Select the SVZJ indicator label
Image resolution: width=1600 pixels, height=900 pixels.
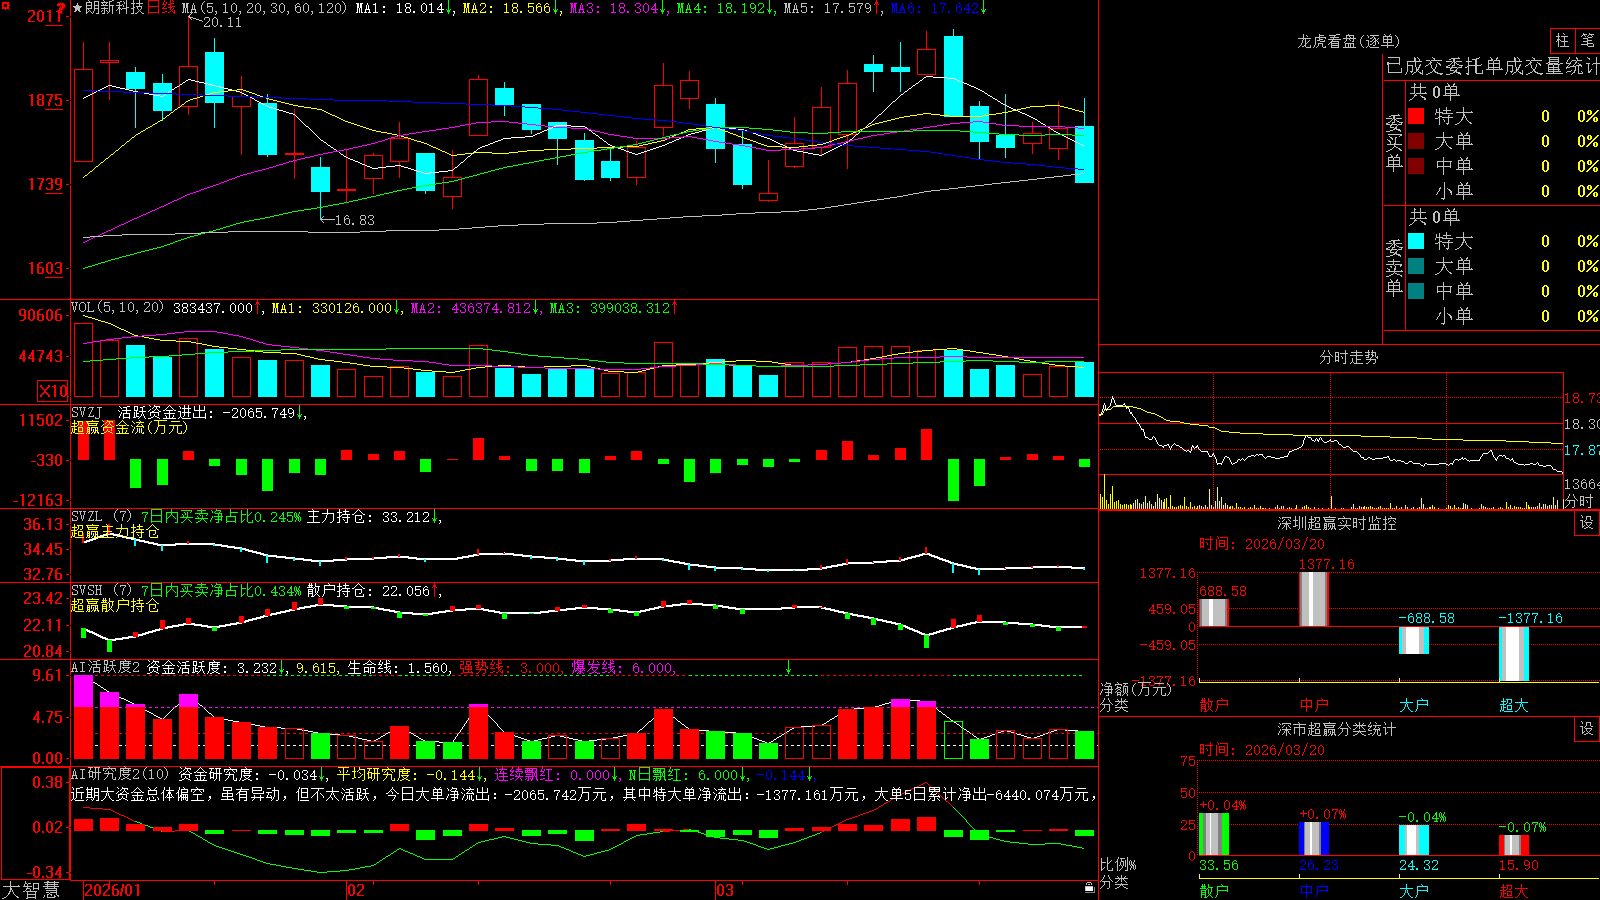(87, 412)
